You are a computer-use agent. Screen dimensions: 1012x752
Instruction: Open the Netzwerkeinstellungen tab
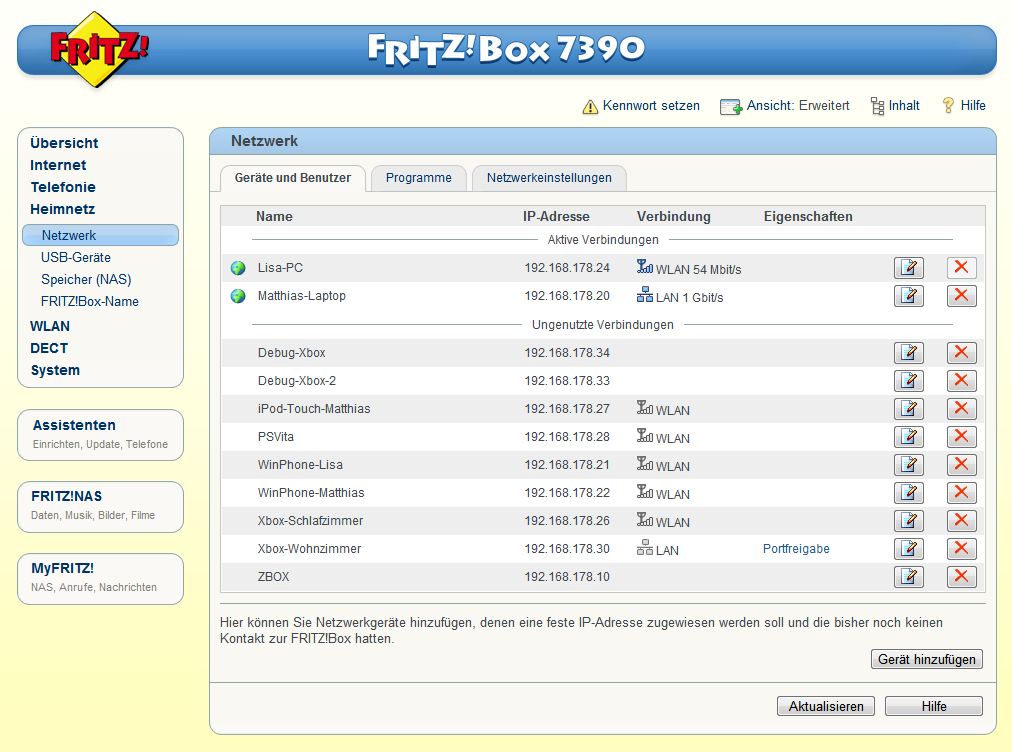coord(549,178)
